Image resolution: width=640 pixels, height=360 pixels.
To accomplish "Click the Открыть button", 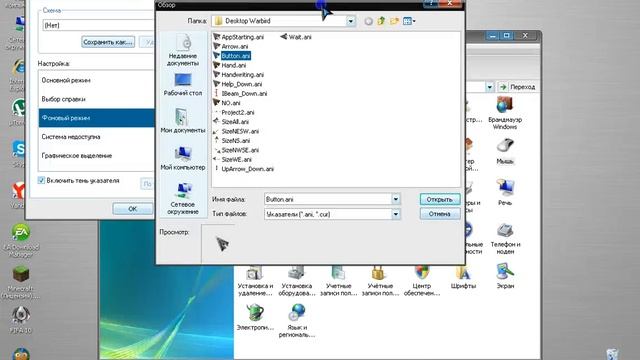I will click(440, 200).
